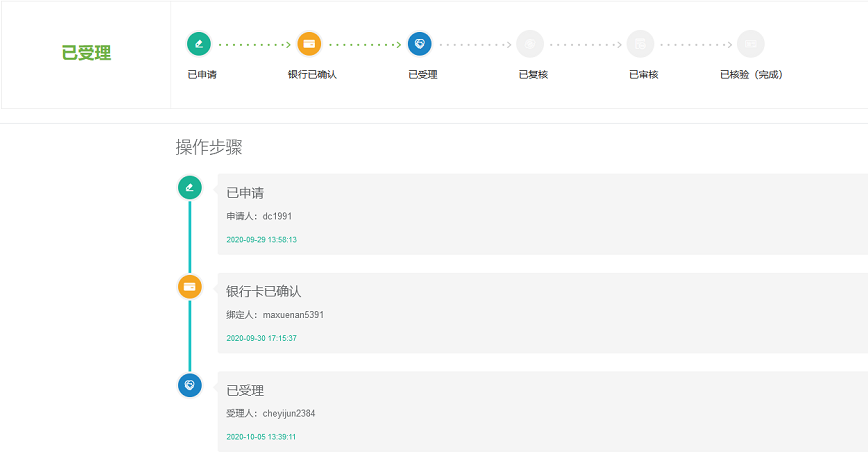
Task: Click the 已核验（完成）step label
Action: click(751, 75)
